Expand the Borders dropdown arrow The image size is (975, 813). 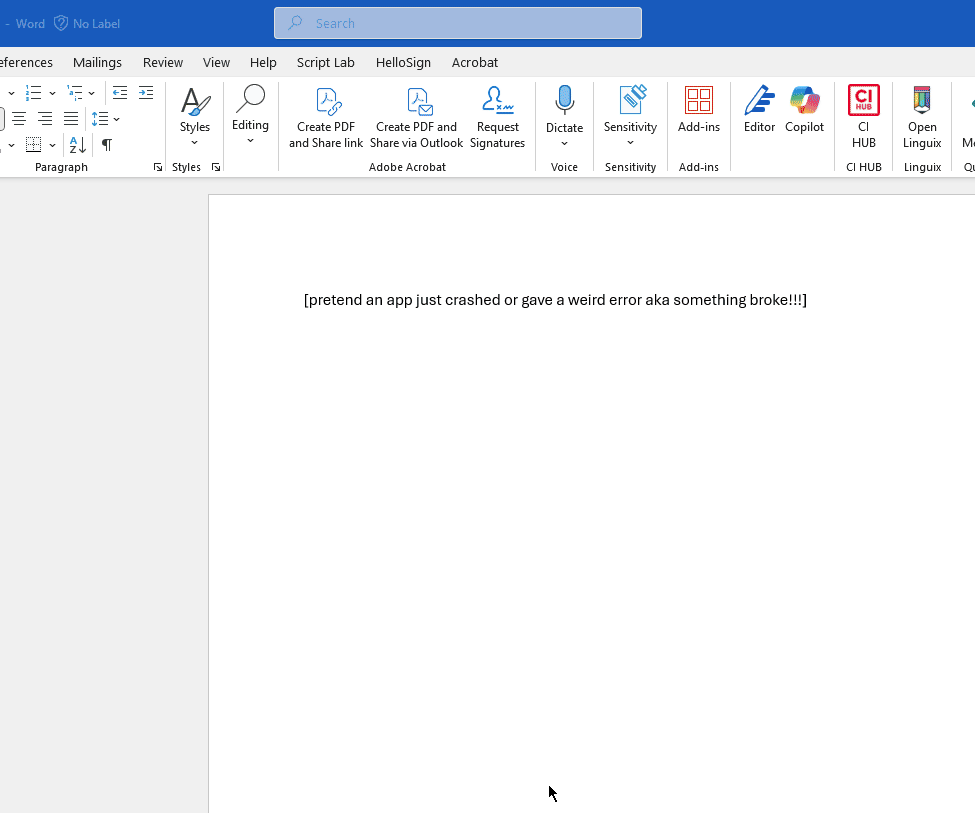pyautogui.click(x=52, y=145)
